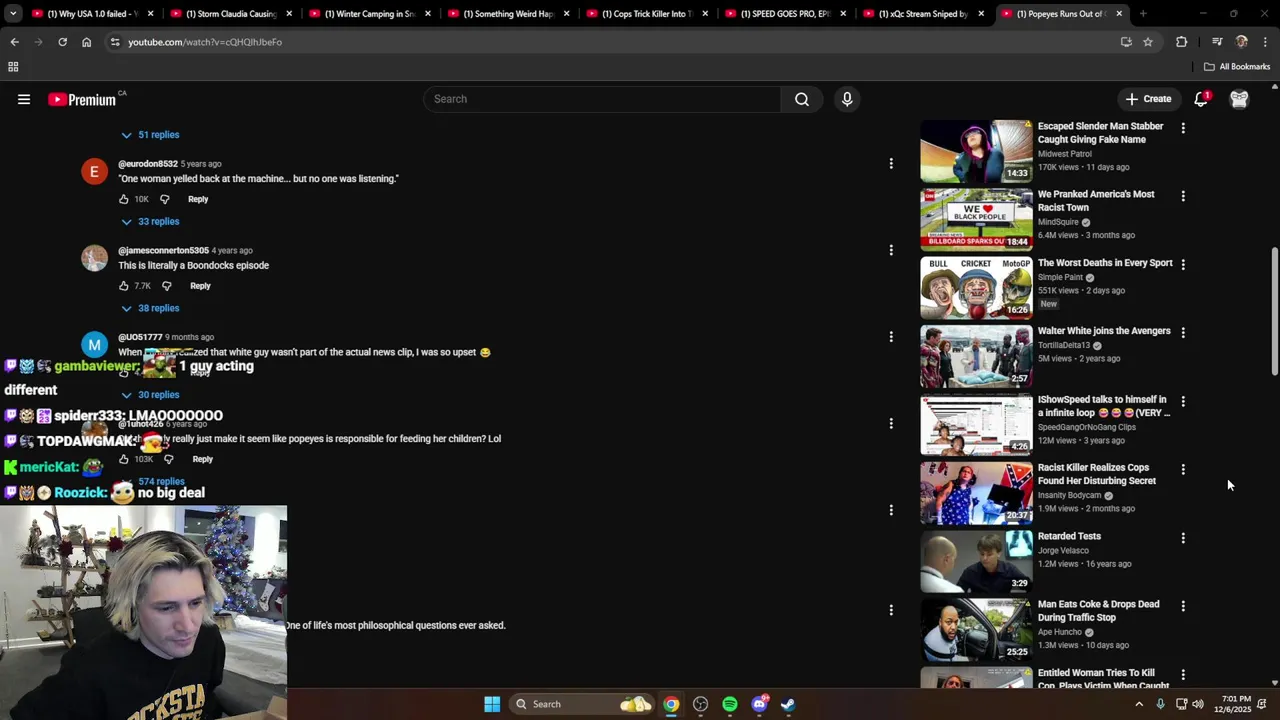Bookmark this page with the star icon
This screenshot has height=720, width=1280.
click(x=1148, y=42)
